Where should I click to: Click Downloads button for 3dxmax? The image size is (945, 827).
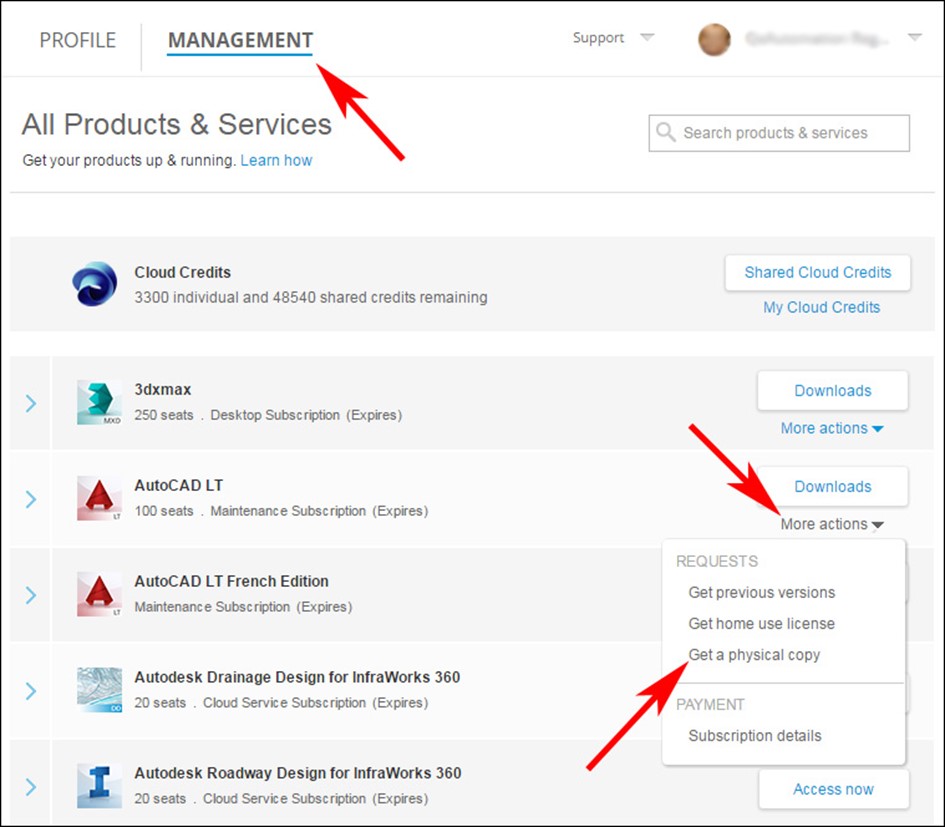(832, 391)
